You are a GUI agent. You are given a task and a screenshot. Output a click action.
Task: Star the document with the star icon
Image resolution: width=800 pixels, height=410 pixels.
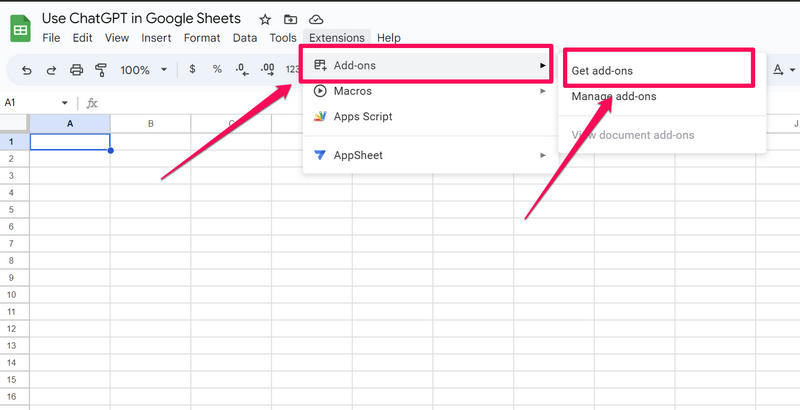pyautogui.click(x=265, y=19)
